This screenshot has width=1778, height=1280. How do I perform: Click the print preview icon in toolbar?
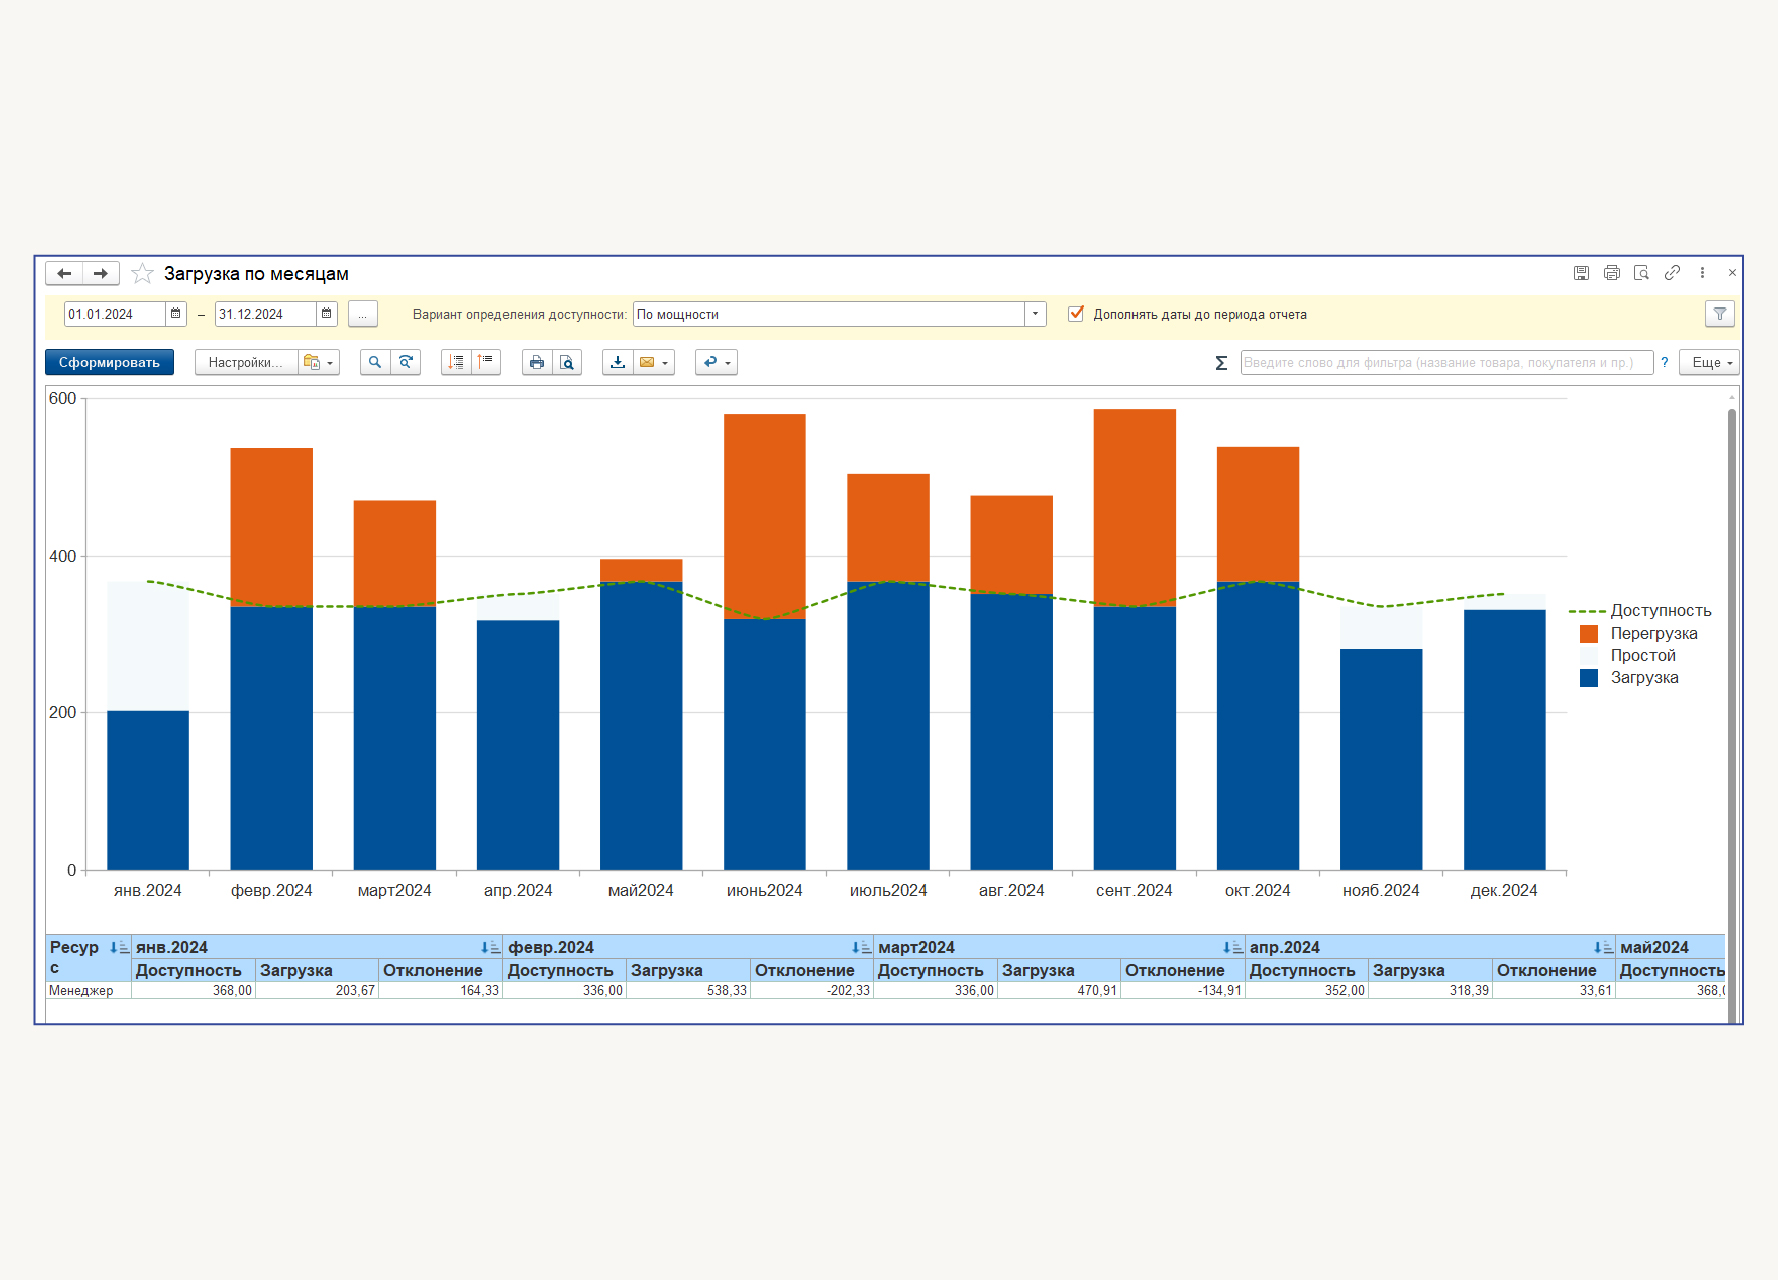[x=567, y=362]
